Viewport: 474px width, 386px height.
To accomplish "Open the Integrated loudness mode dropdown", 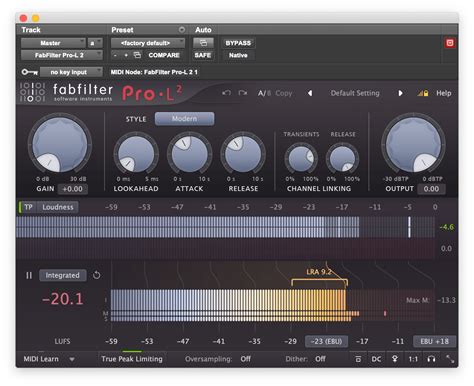I will tap(63, 275).
